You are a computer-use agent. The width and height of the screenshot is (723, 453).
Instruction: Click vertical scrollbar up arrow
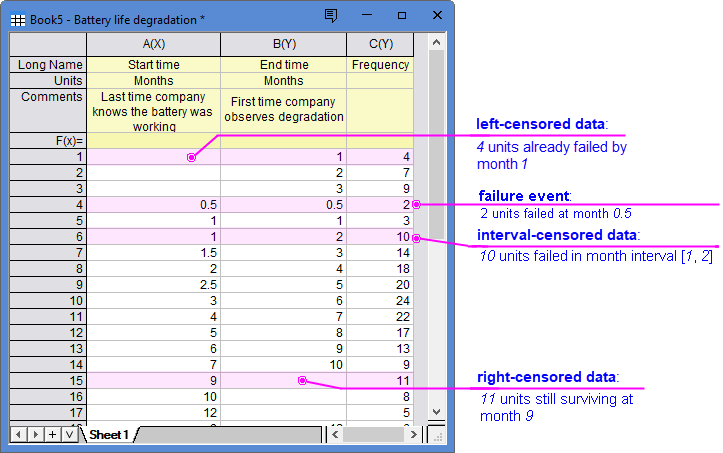437,42
